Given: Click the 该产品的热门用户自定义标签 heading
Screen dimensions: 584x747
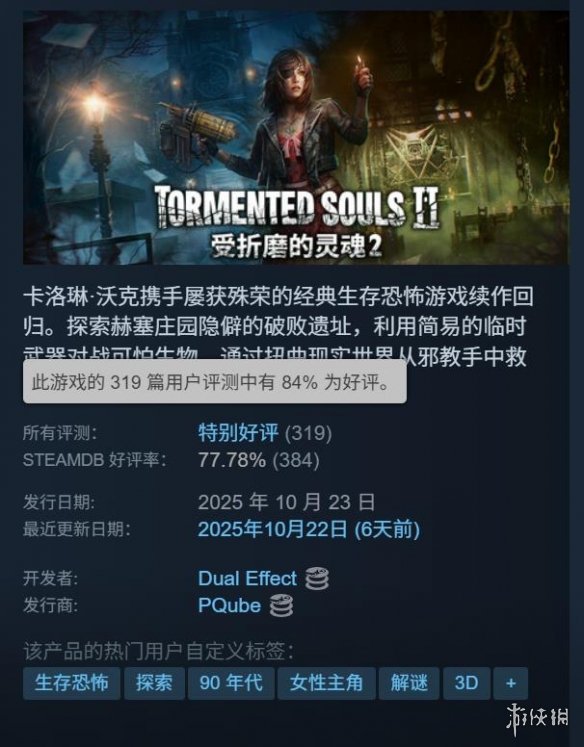Looking at the screenshot, I should pos(158,651).
